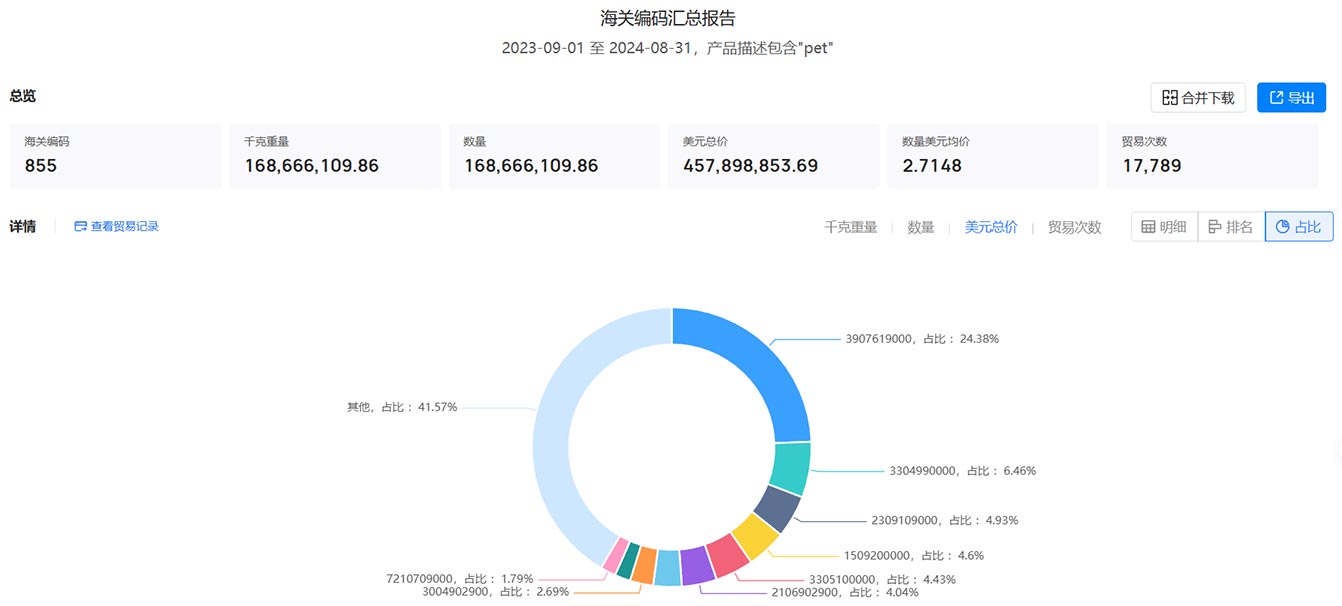The height and width of the screenshot is (606, 1342).
Task: Select the purple 2106902900 donut slice
Action: pos(697,567)
